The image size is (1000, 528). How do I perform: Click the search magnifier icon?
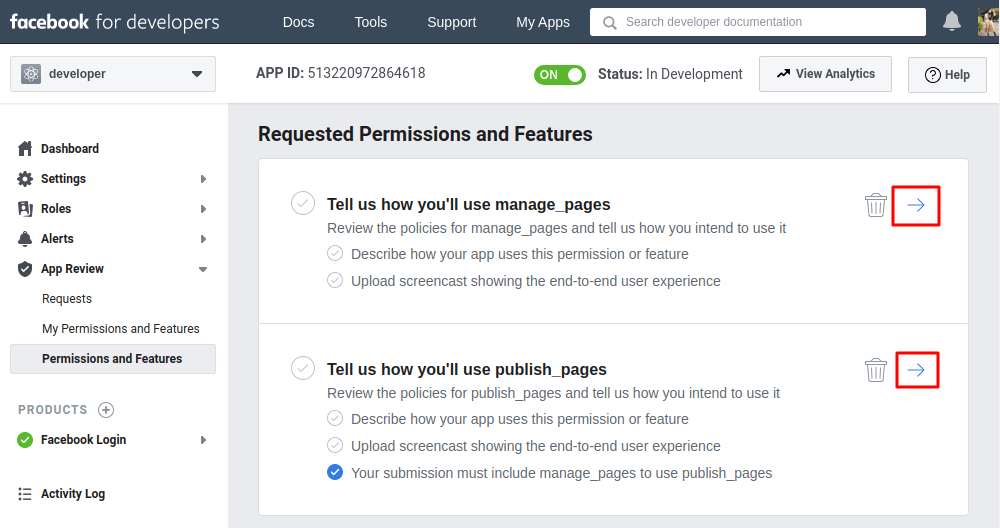coord(610,23)
